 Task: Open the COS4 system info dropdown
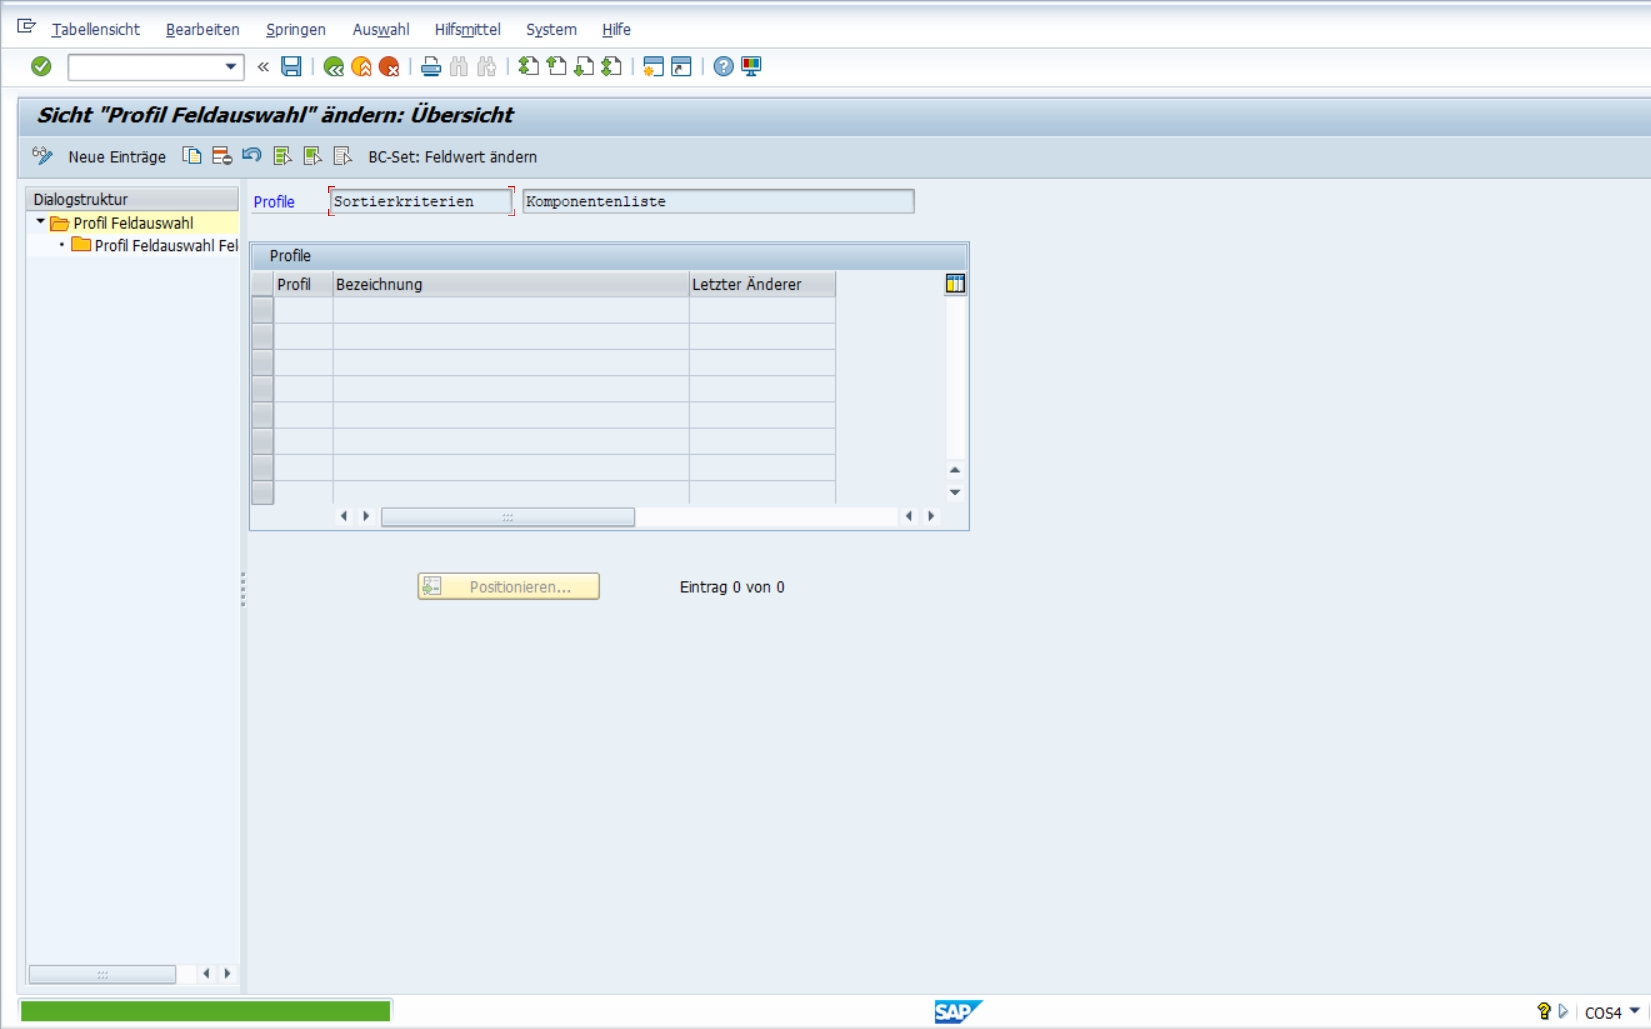click(1634, 1011)
